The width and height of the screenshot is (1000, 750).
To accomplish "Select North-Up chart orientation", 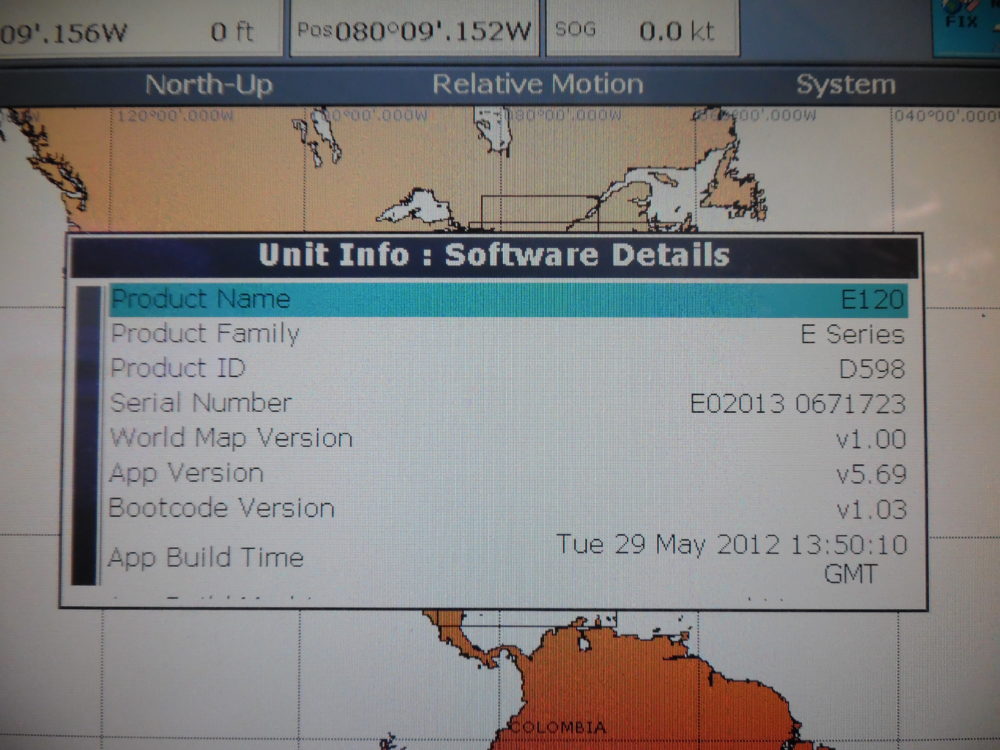I will point(209,85).
